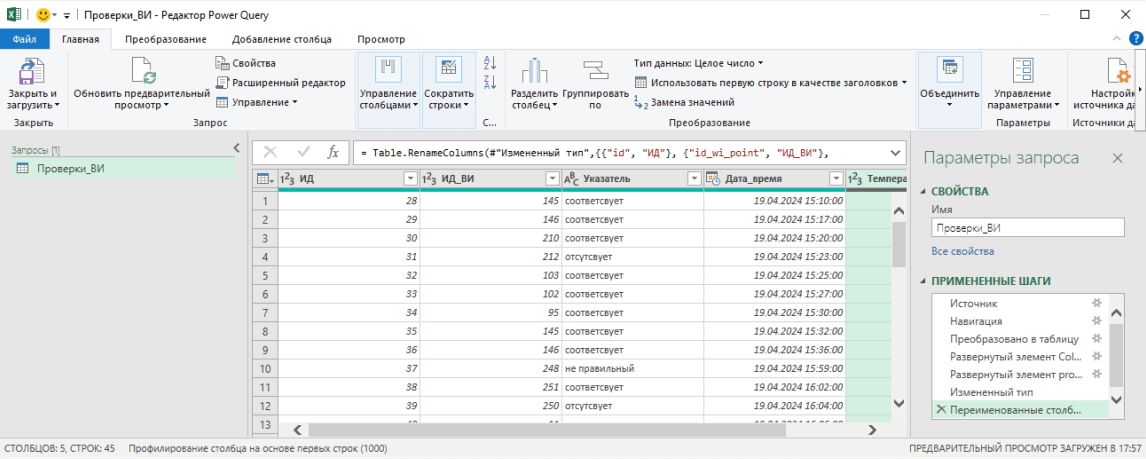Open Data type (Тип данных) dropdown

point(698,63)
